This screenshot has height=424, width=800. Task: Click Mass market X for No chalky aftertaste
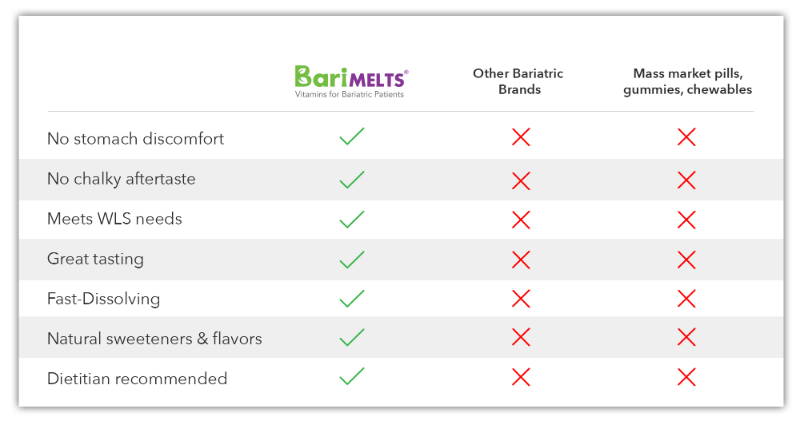point(686,180)
